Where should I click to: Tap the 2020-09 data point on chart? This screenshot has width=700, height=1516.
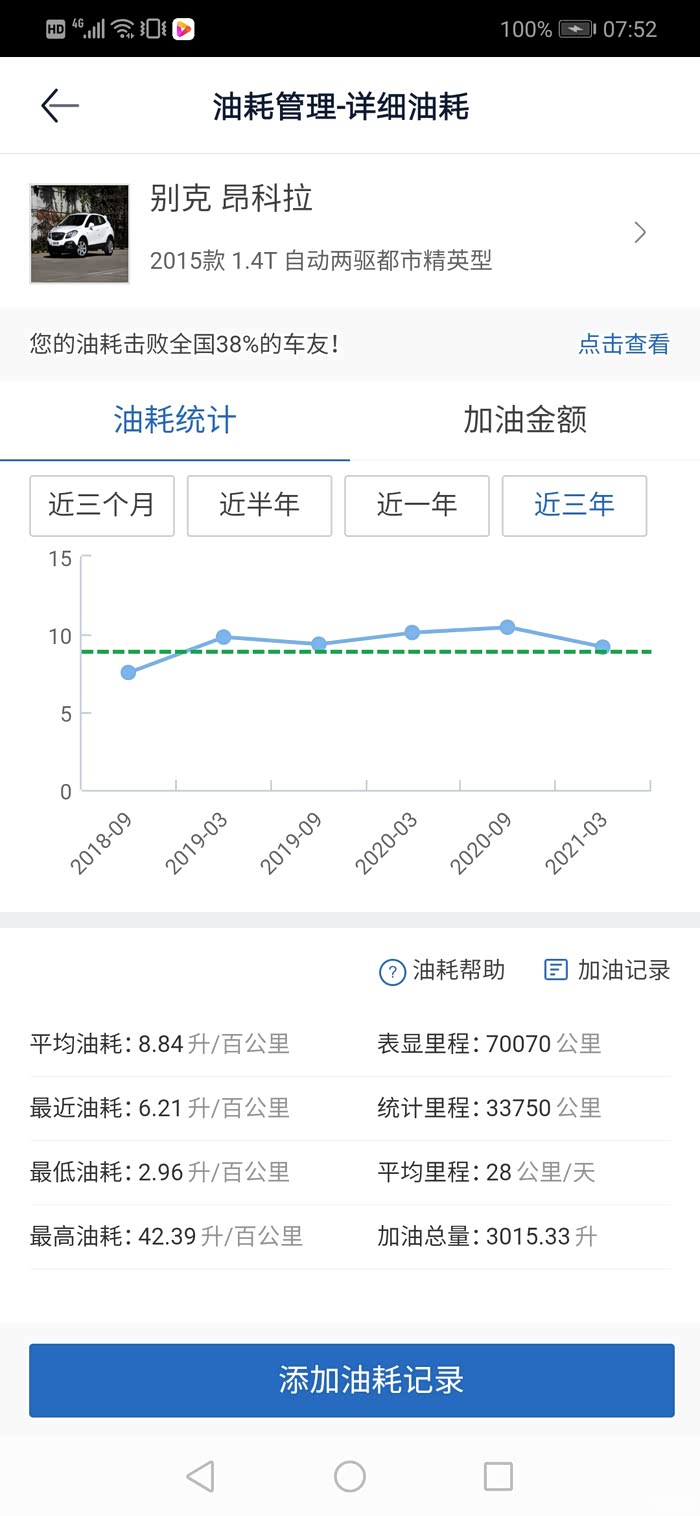tap(507, 627)
